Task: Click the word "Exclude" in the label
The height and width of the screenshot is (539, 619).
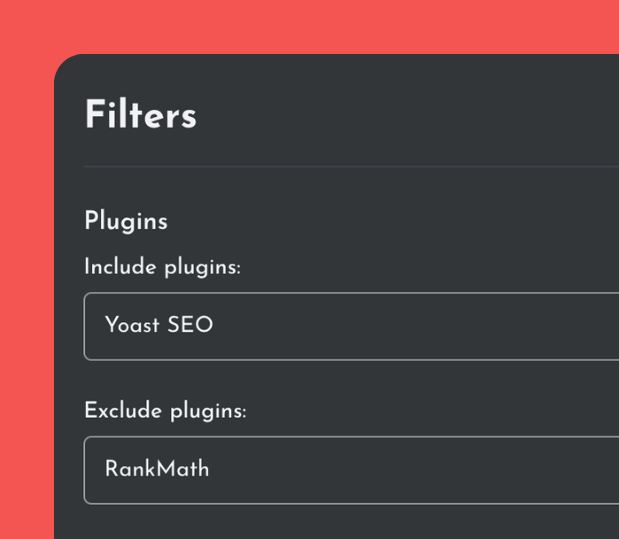Action: (120, 411)
